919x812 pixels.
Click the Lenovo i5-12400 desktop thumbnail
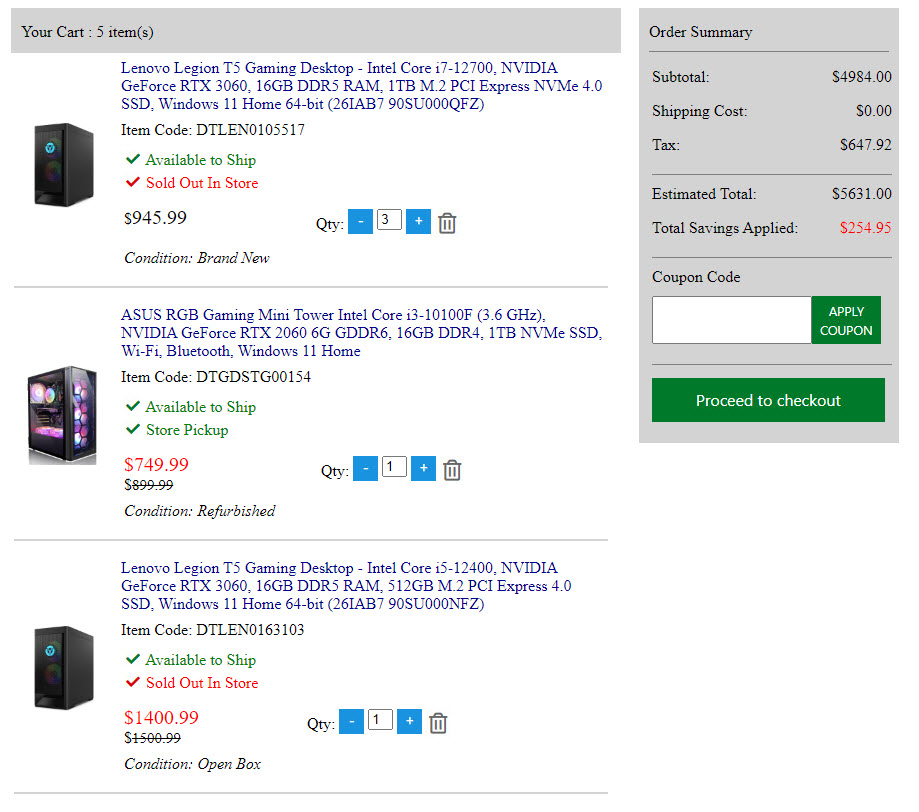63,668
